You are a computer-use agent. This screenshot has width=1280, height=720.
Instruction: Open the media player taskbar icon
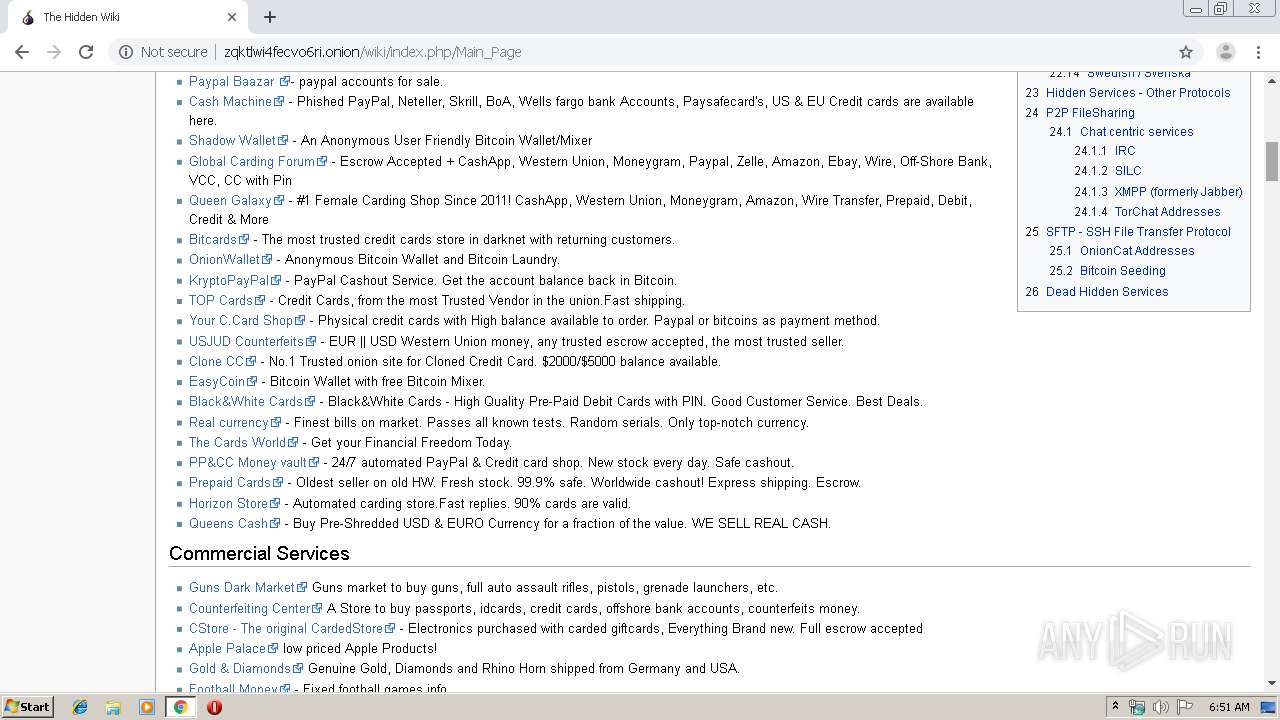pyautogui.click(x=147, y=707)
